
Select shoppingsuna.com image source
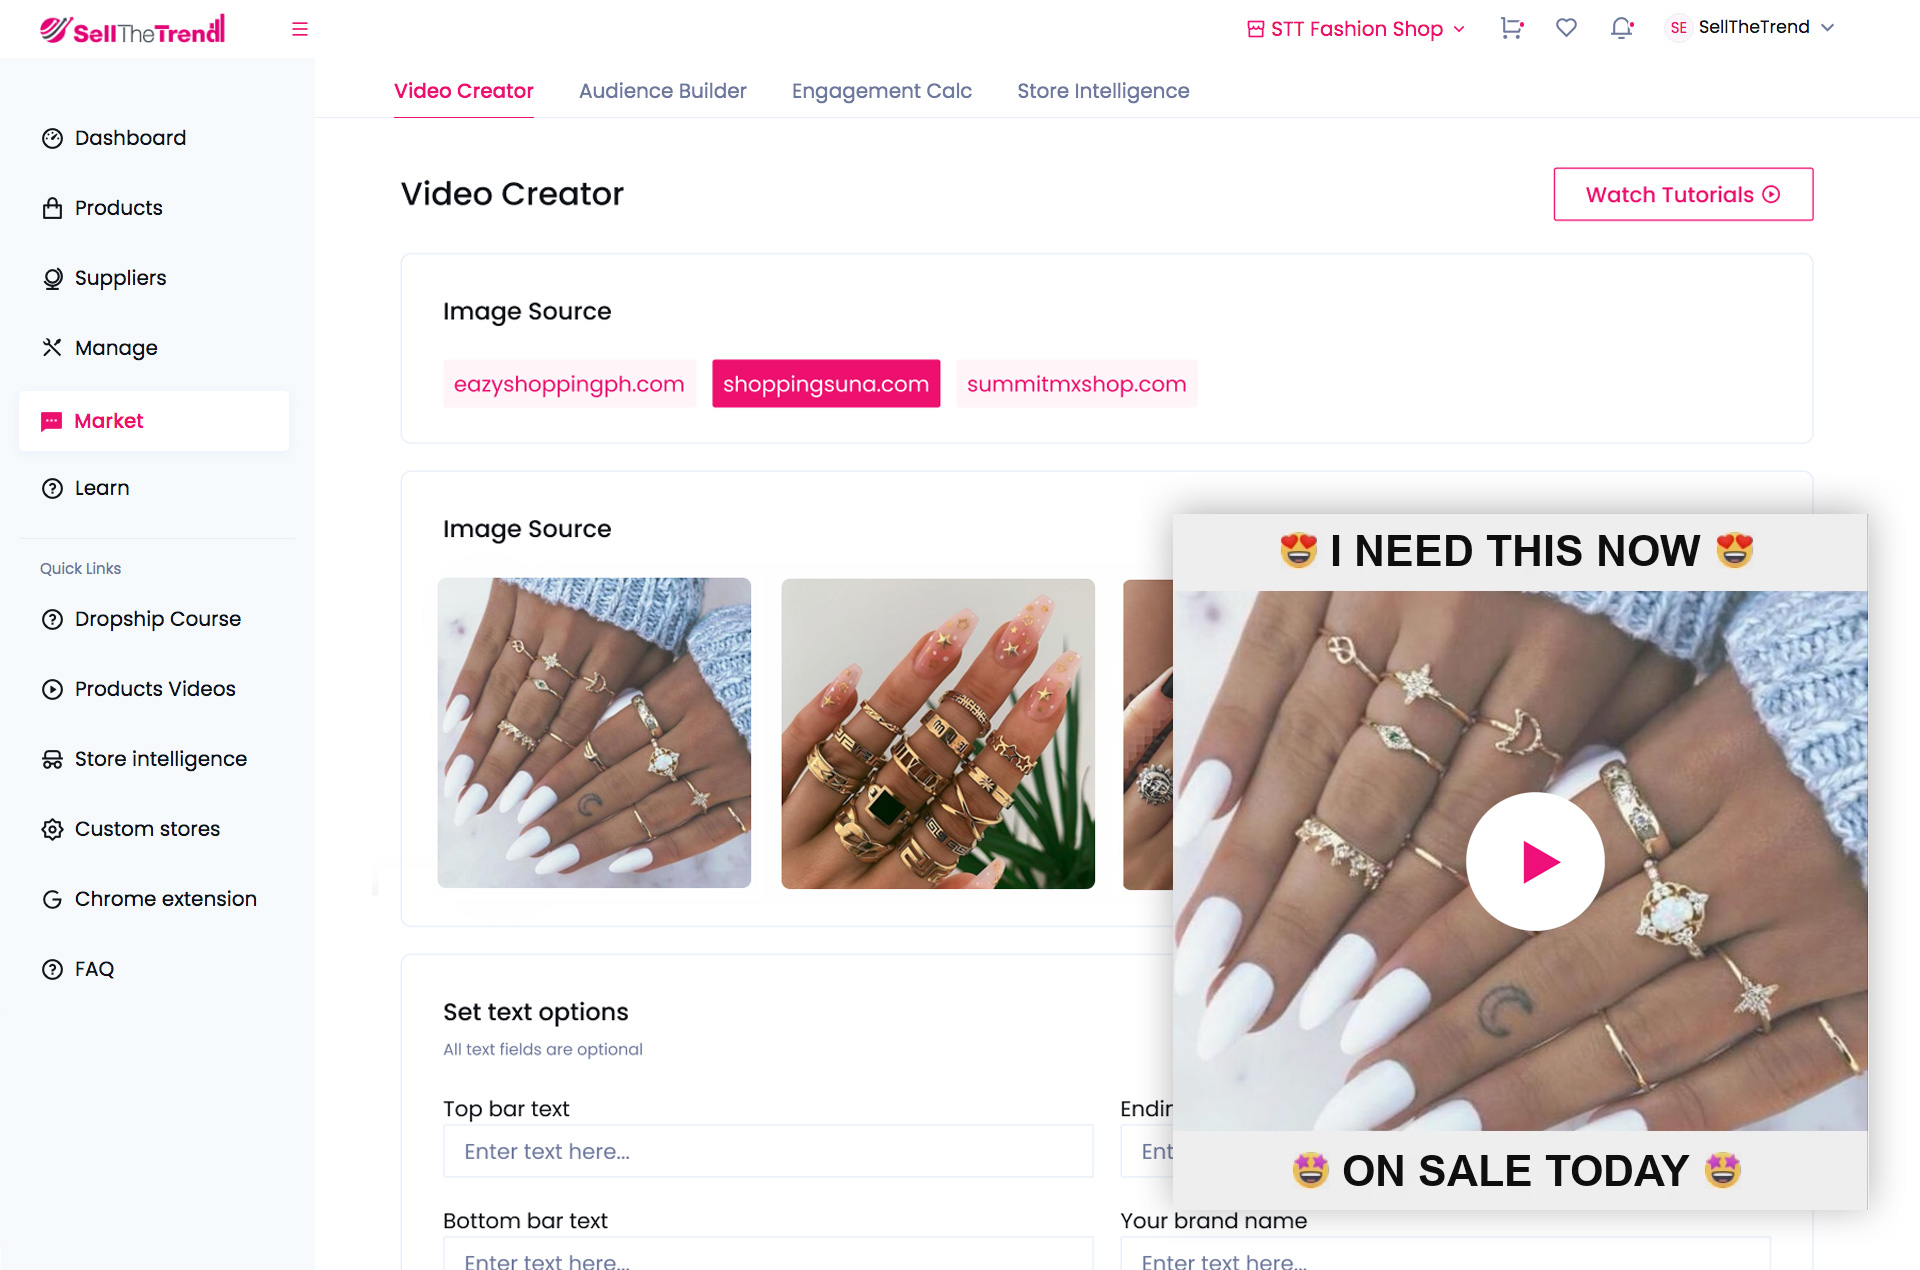[x=826, y=384]
